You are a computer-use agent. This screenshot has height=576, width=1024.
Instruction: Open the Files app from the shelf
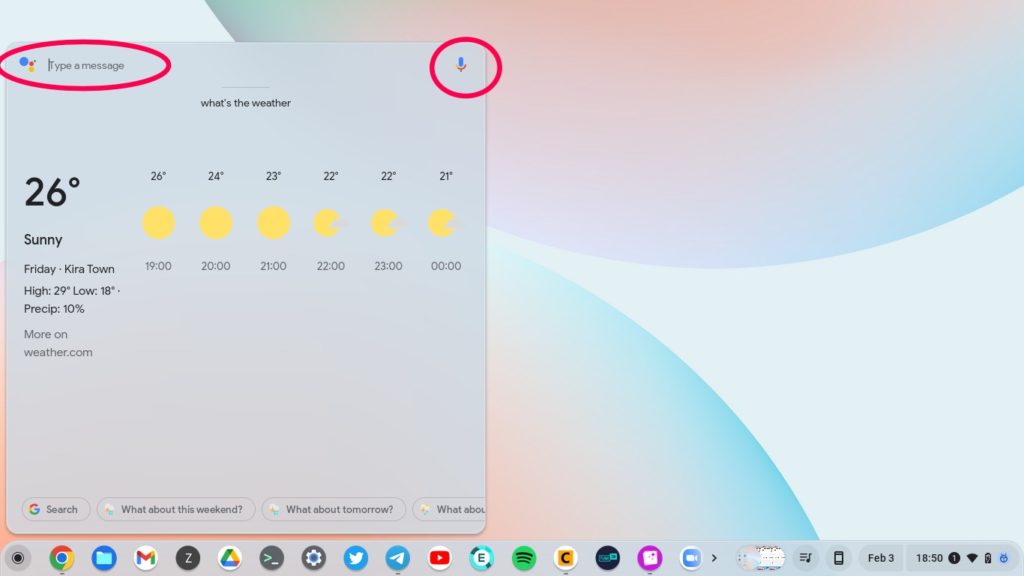click(x=104, y=558)
